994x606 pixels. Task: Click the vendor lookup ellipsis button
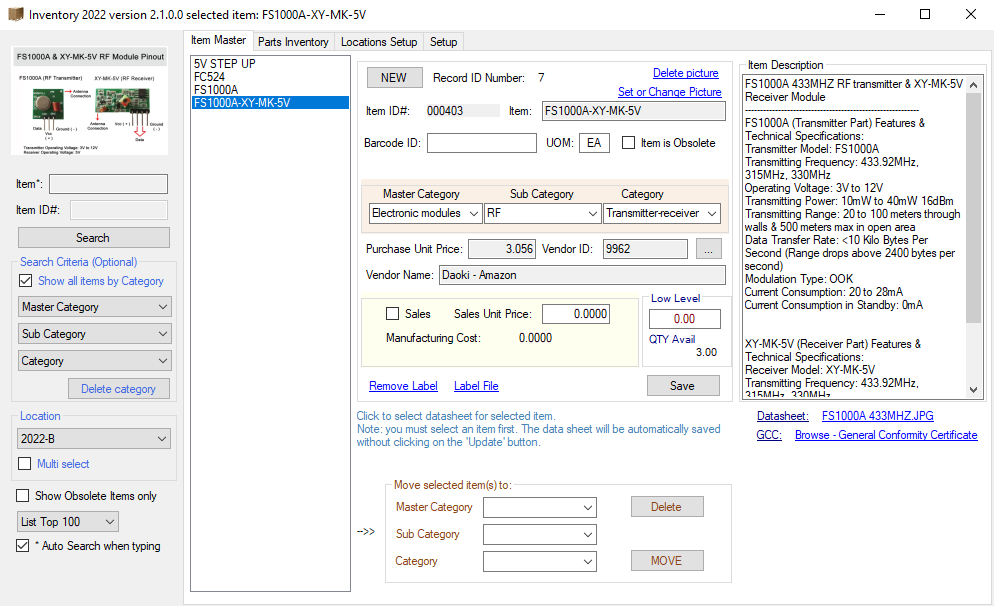[707, 249]
